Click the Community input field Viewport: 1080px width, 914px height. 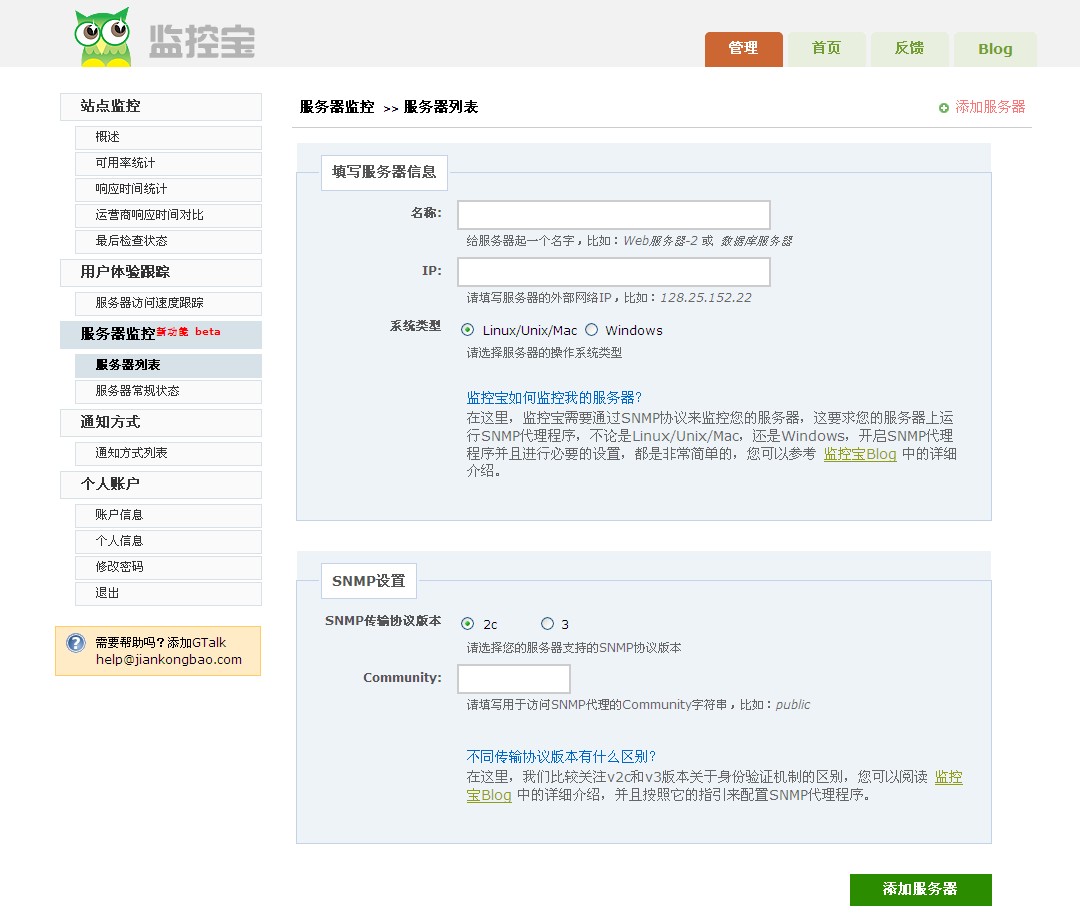tap(514, 678)
